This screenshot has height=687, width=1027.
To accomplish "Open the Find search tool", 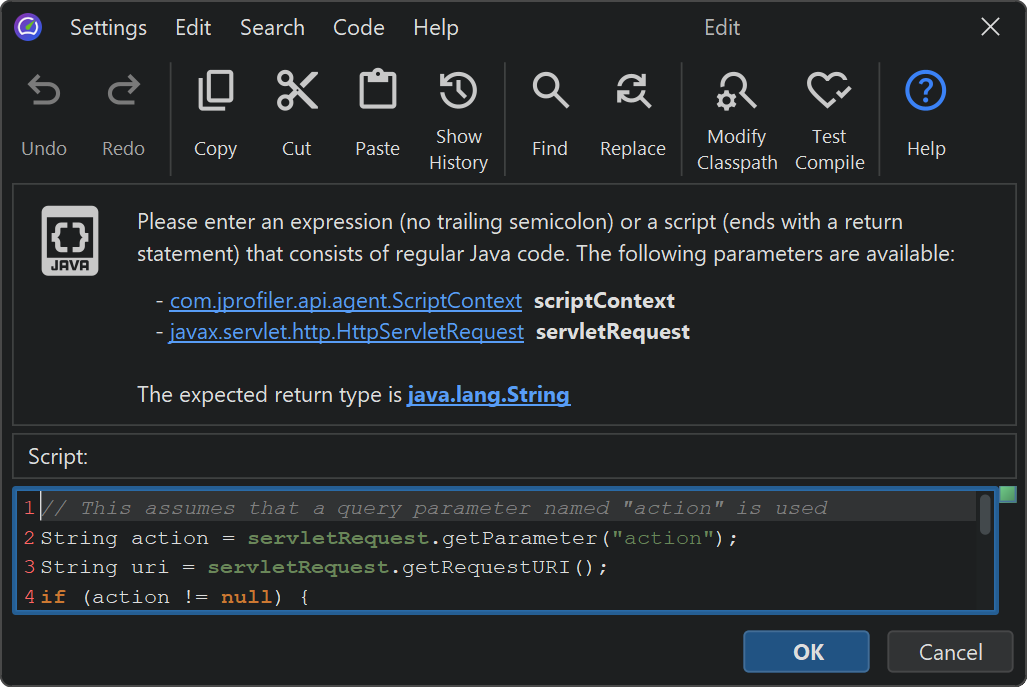I will pyautogui.click(x=550, y=92).
